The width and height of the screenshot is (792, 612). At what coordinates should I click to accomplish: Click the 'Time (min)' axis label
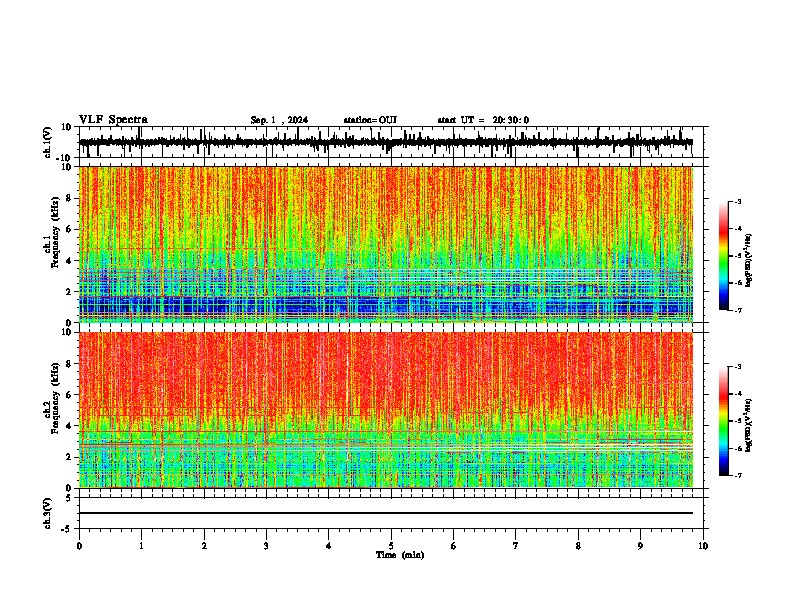pyautogui.click(x=400, y=555)
